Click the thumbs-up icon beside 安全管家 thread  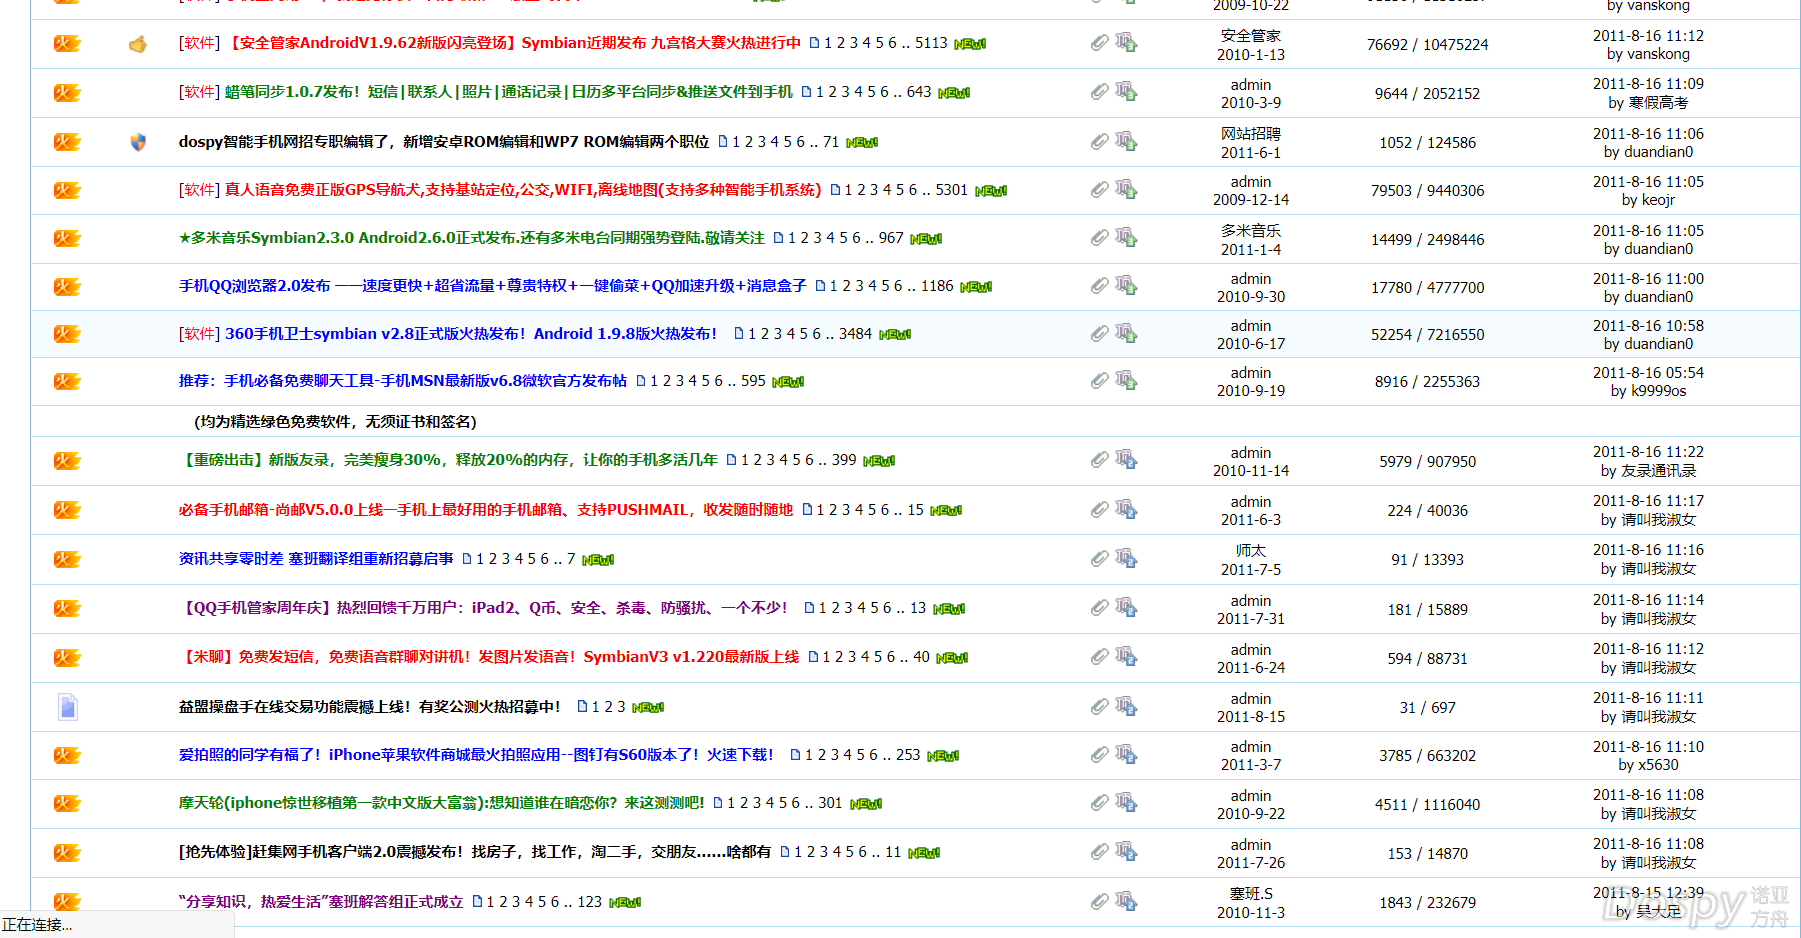coord(138,44)
